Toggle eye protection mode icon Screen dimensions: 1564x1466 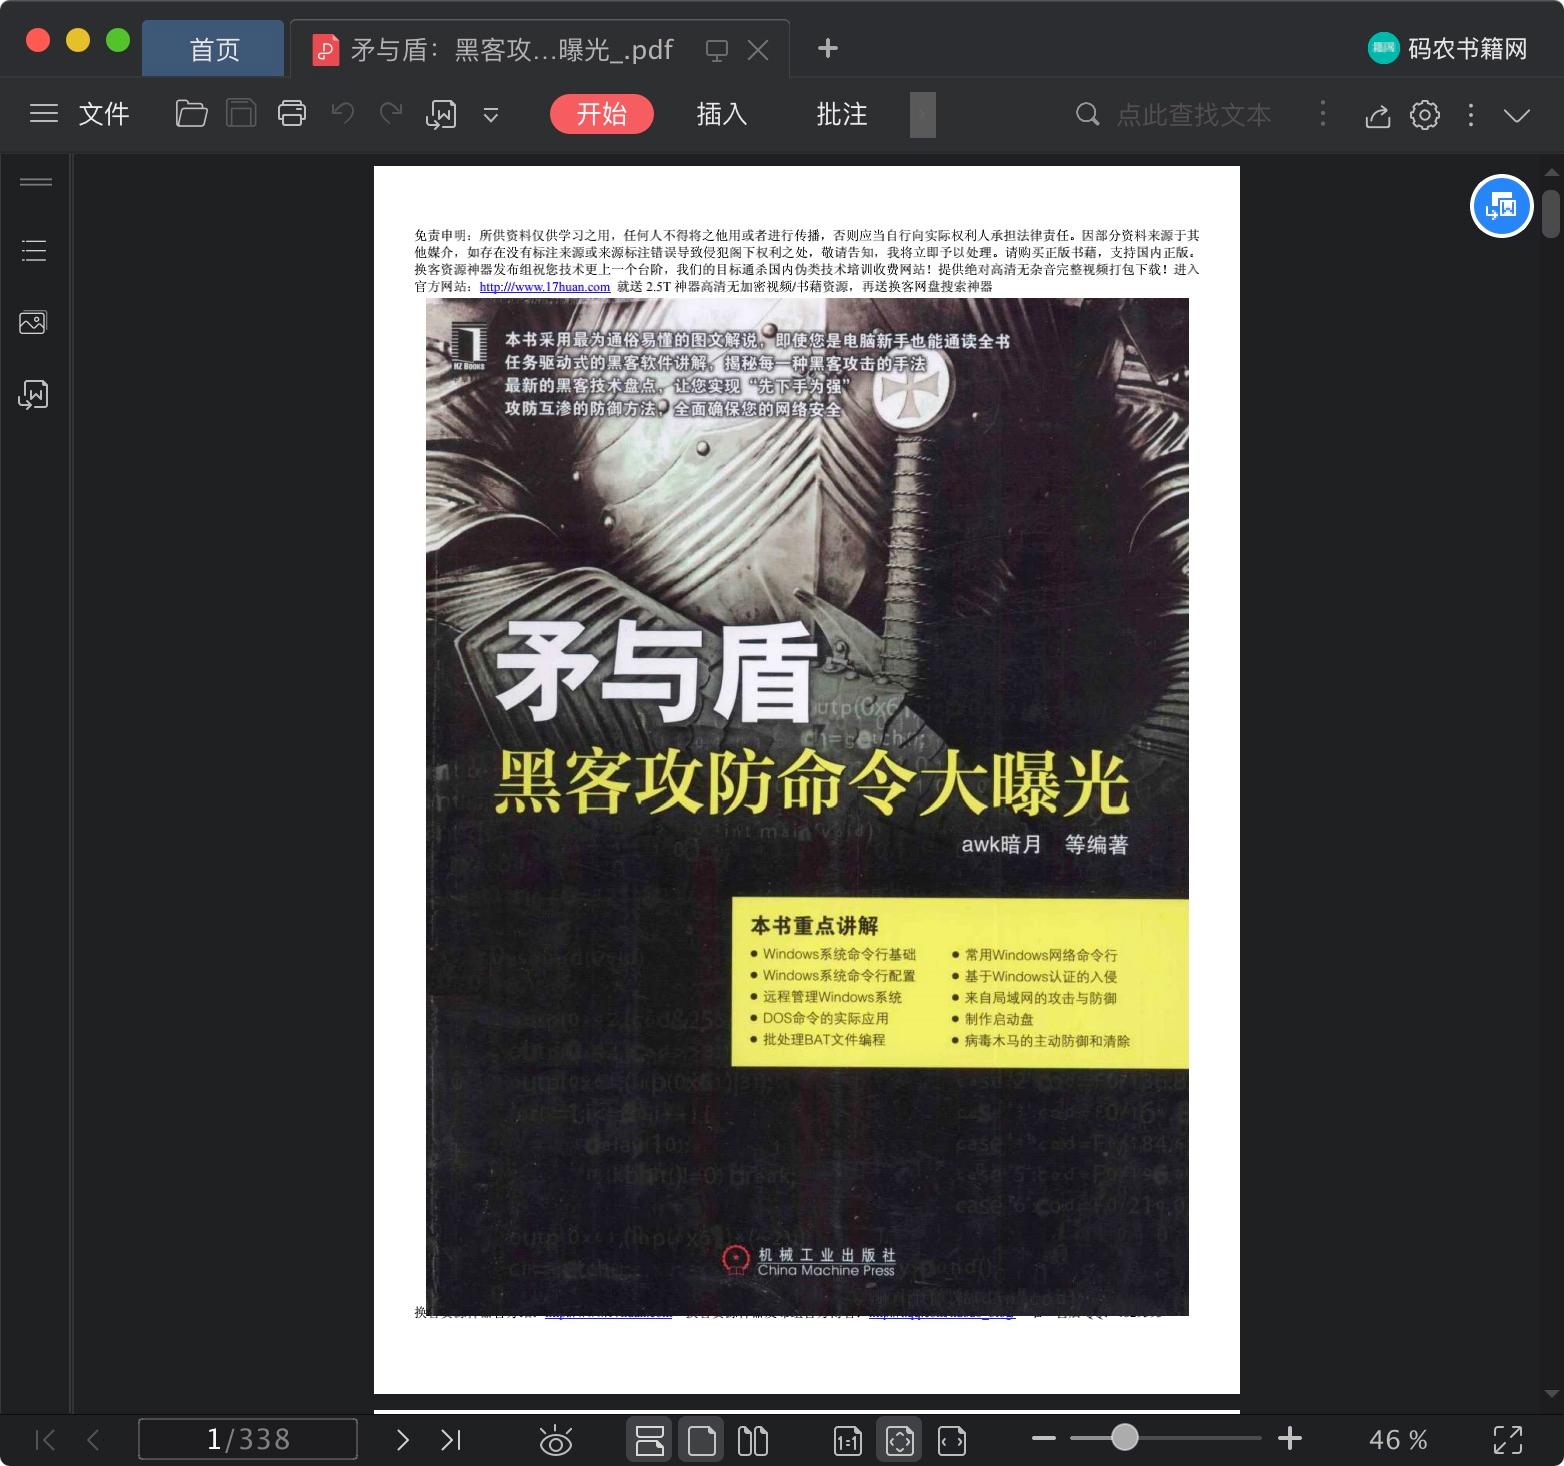(x=555, y=1441)
